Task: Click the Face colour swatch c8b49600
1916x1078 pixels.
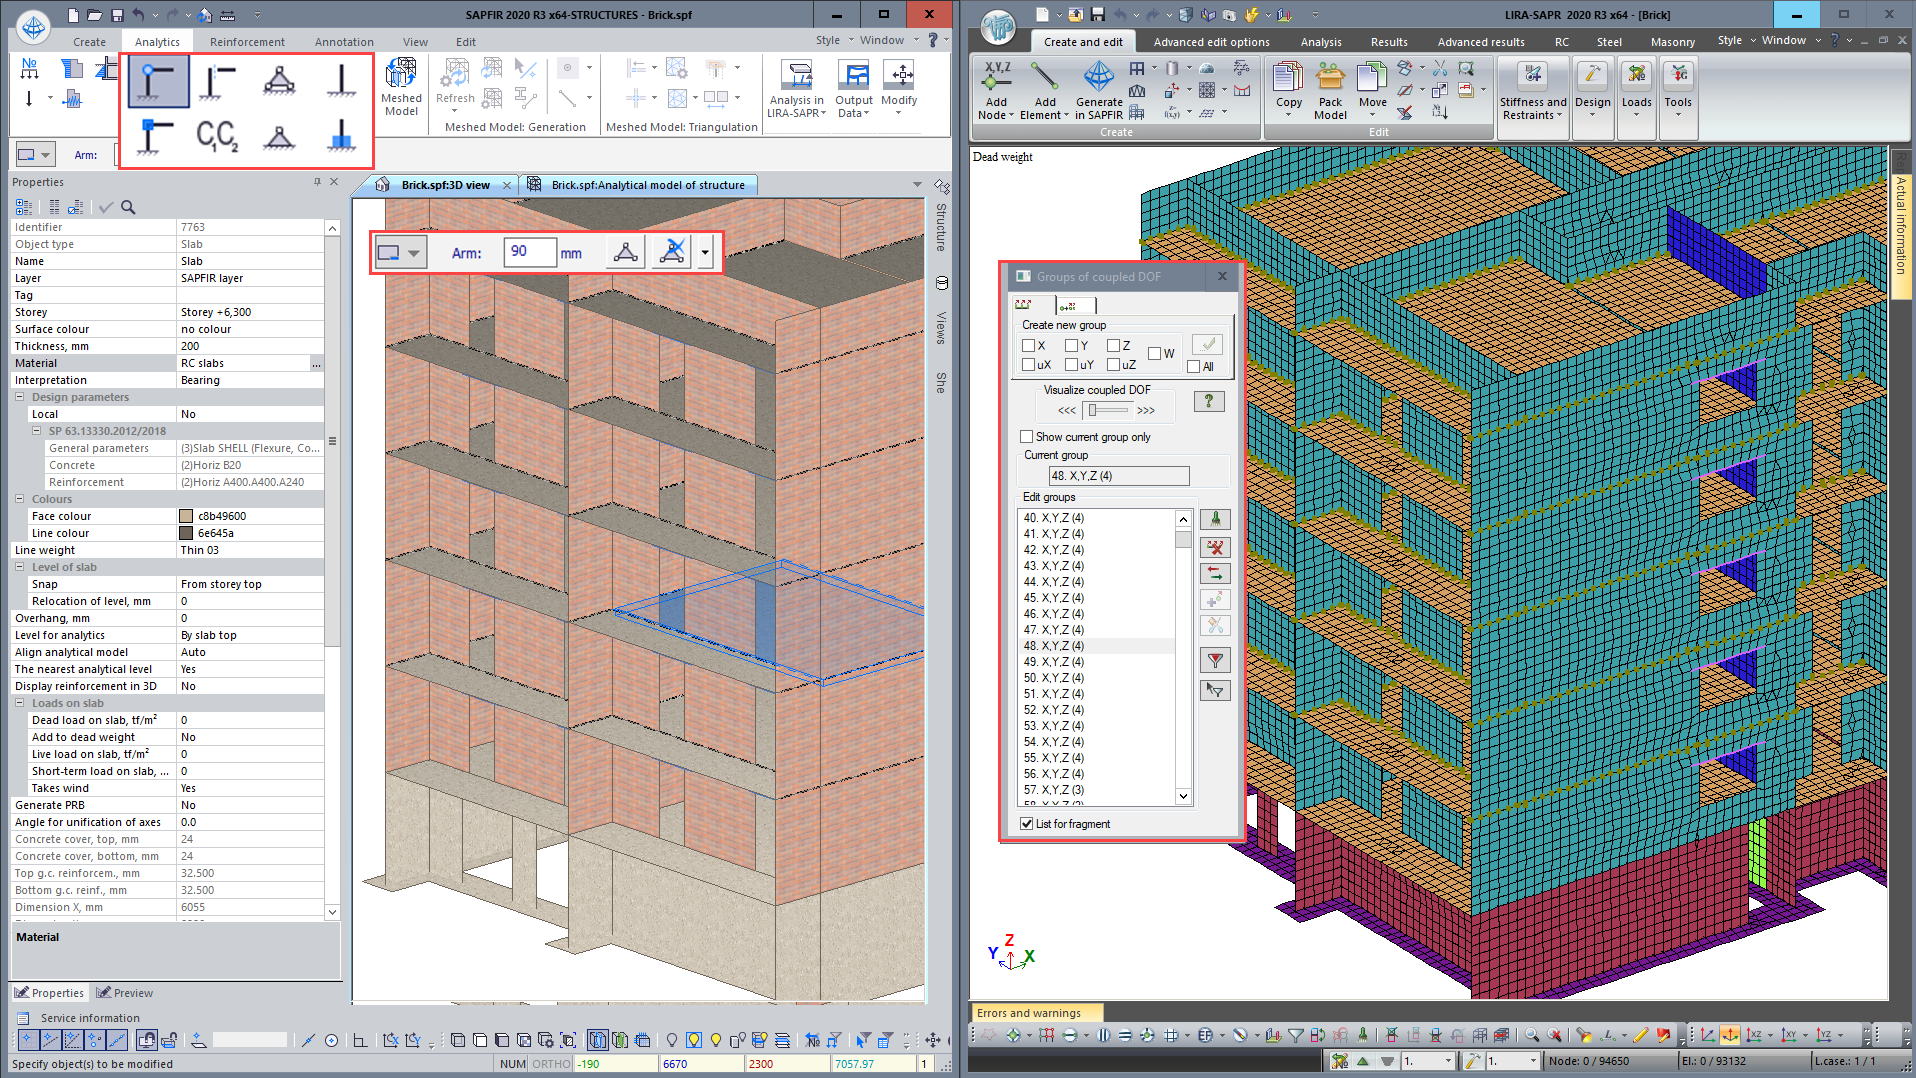Action: pyautogui.click(x=186, y=516)
